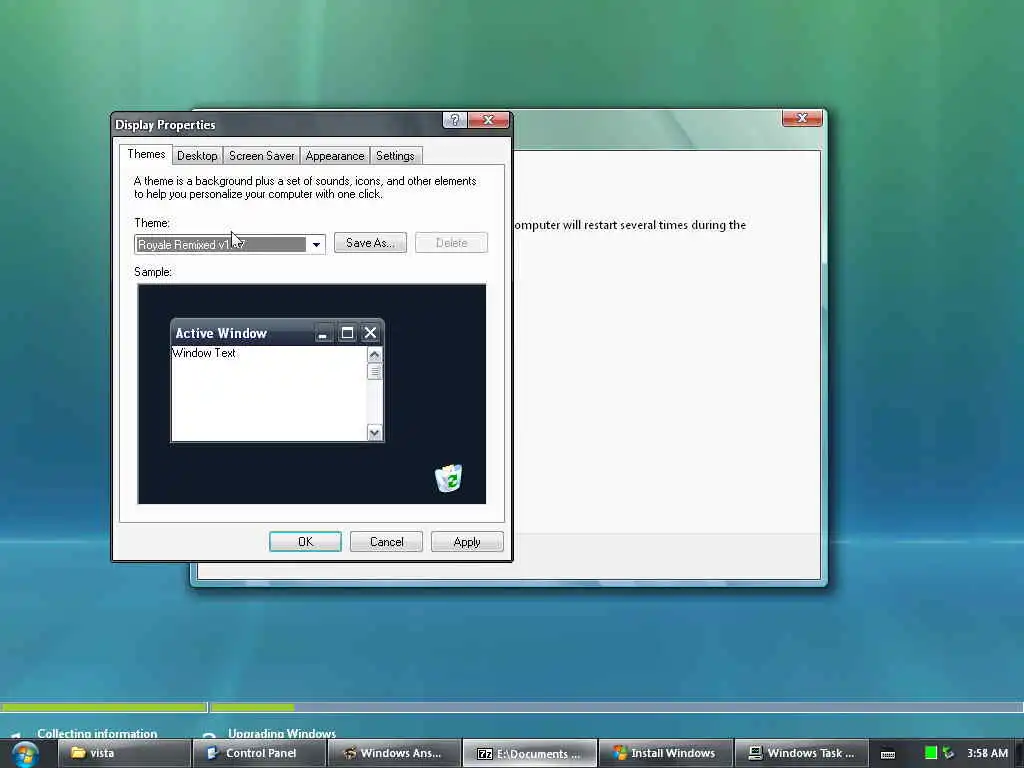
Task: Switch to Windows Ans... taskbar button
Action: tap(395, 753)
